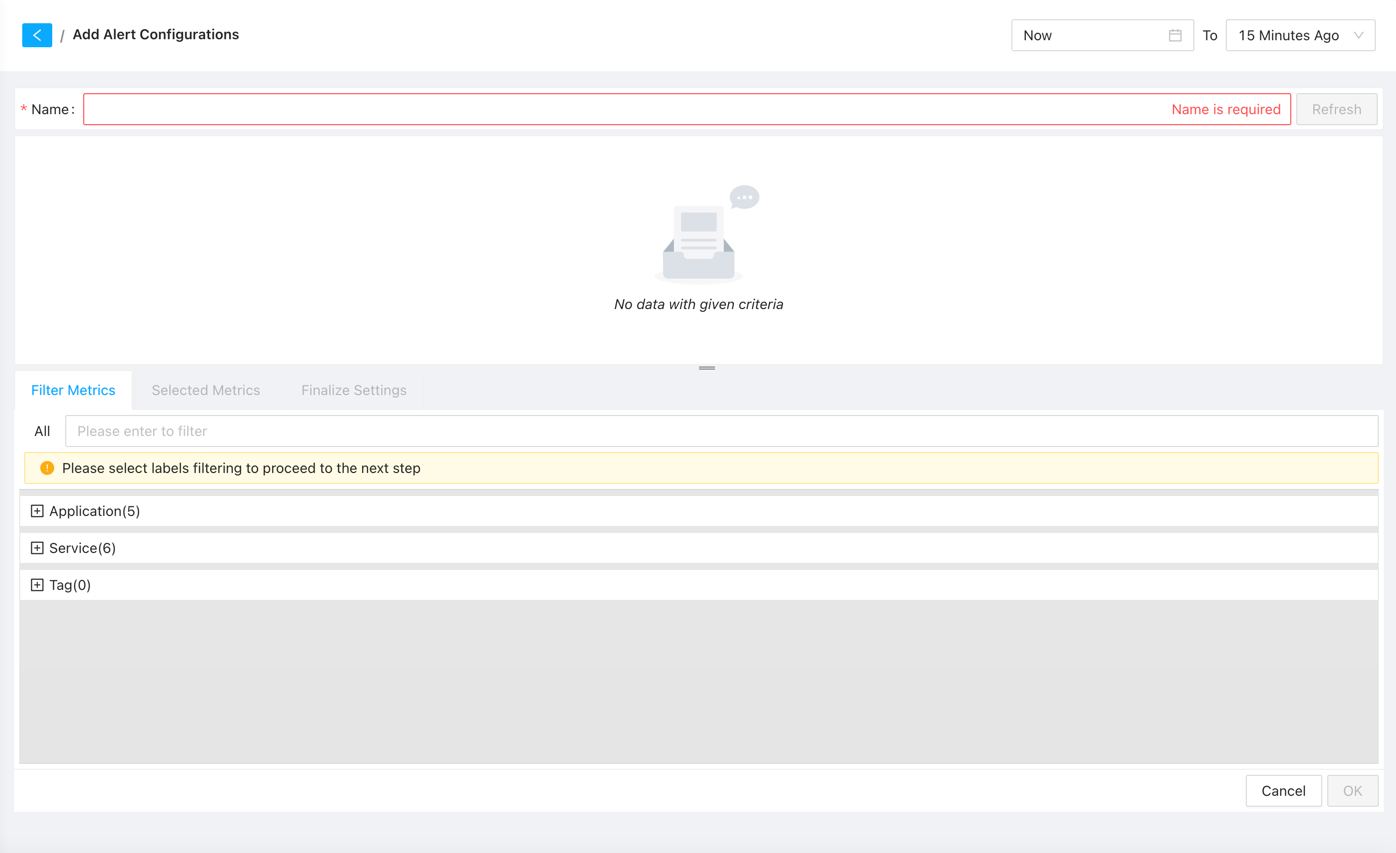Click the orange warning icon in banner
This screenshot has height=853, width=1396.
point(47,468)
